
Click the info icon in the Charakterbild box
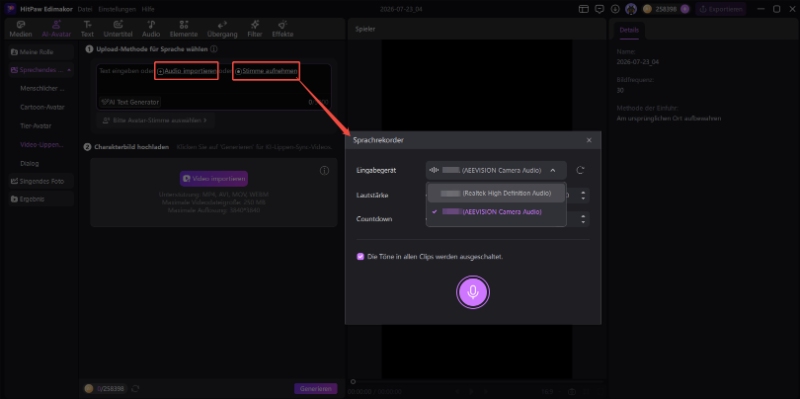(324, 170)
